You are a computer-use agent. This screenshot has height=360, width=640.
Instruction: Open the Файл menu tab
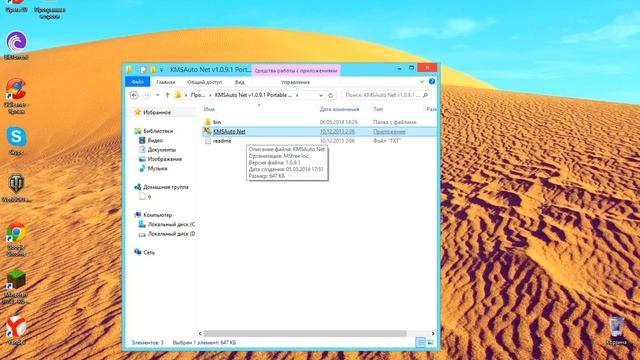tap(138, 82)
